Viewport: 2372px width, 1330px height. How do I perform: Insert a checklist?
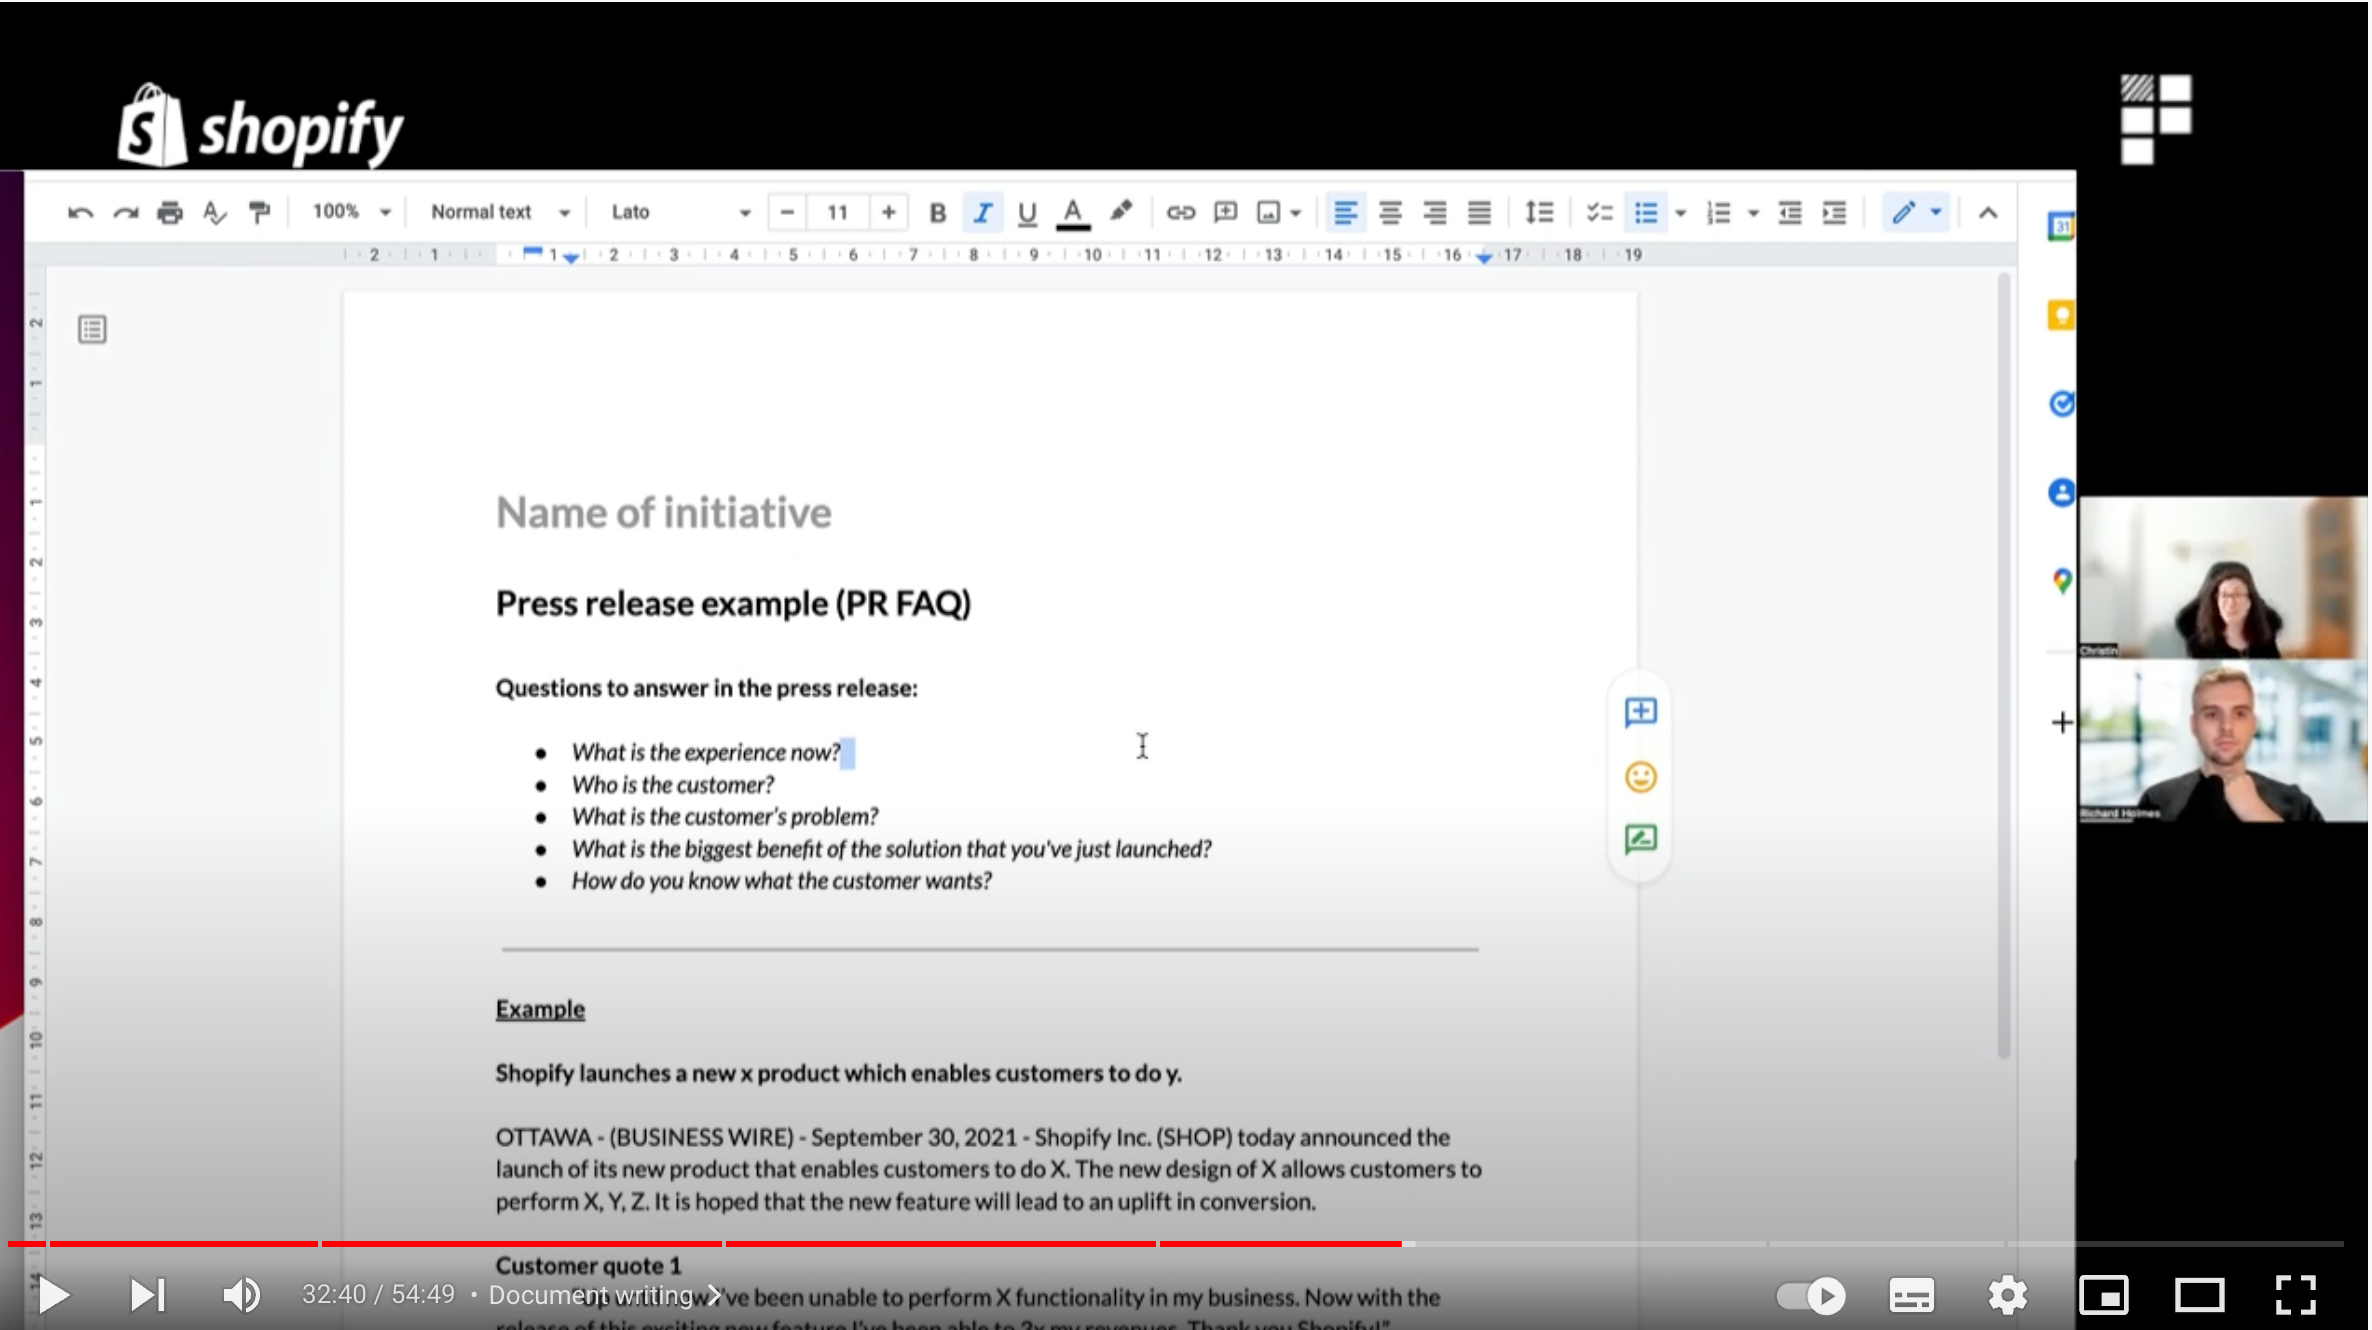1600,212
